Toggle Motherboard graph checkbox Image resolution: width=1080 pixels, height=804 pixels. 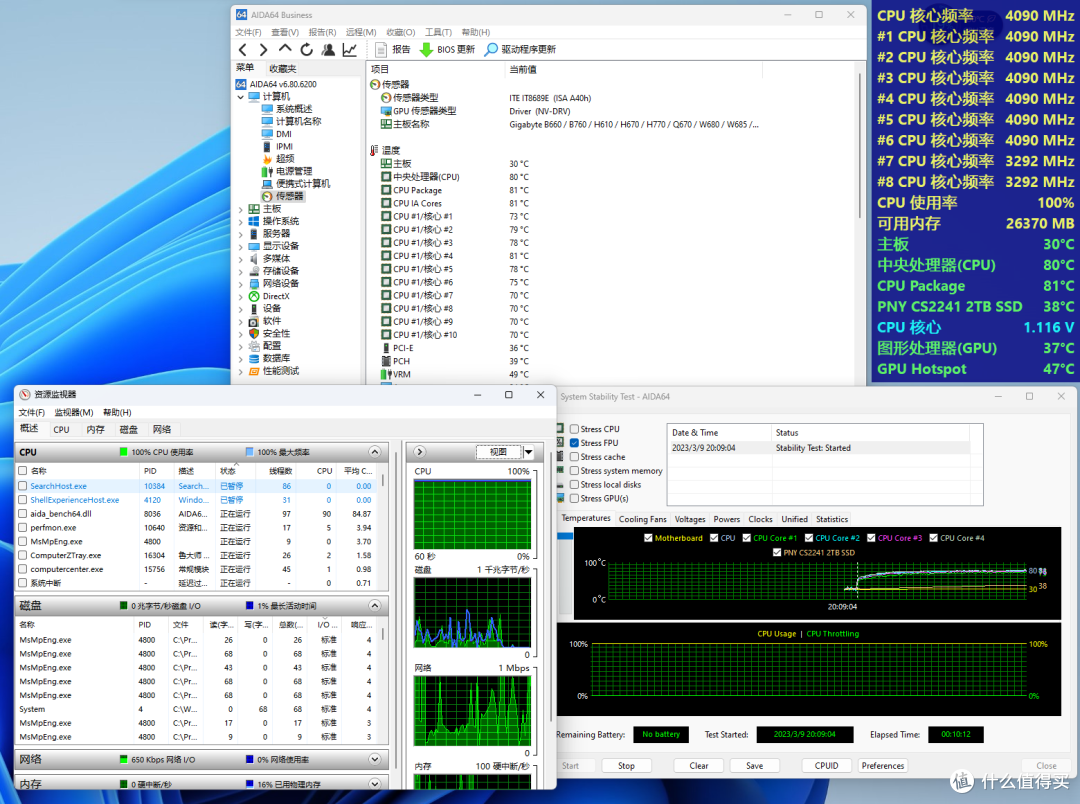coord(648,538)
